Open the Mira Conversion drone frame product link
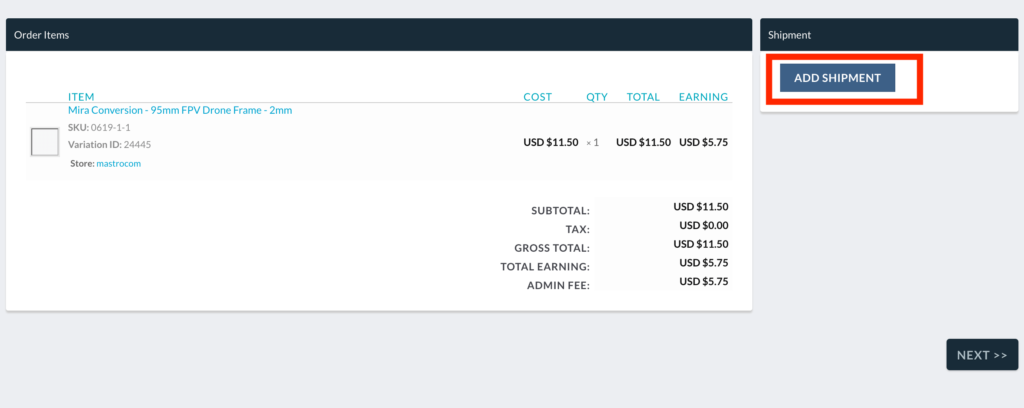1024x408 pixels. [180, 110]
